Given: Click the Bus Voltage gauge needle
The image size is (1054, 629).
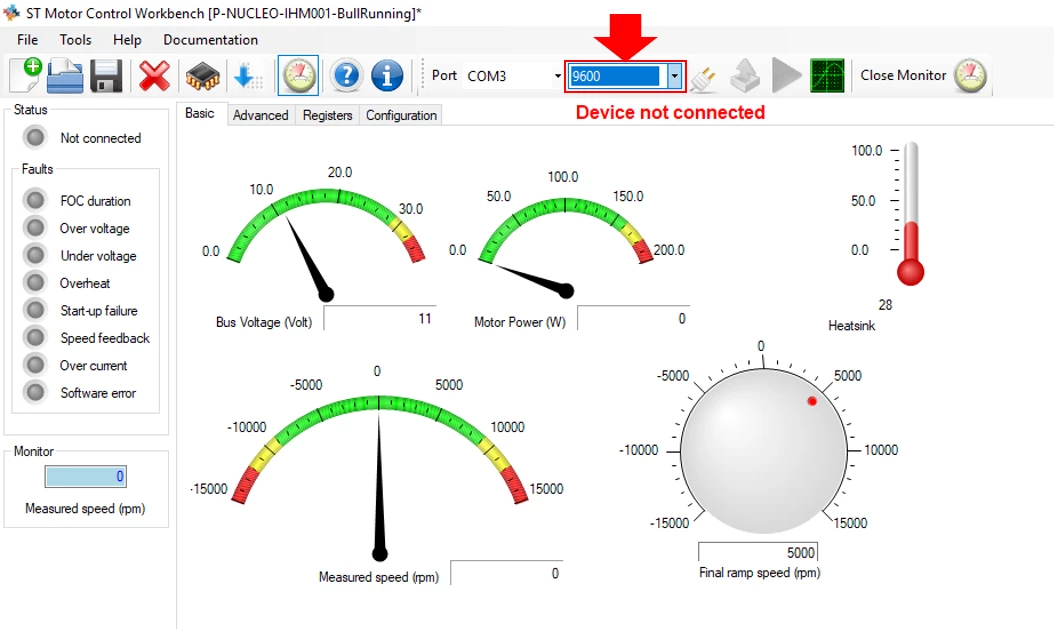Looking at the screenshot, I should pyautogui.click(x=308, y=257).
